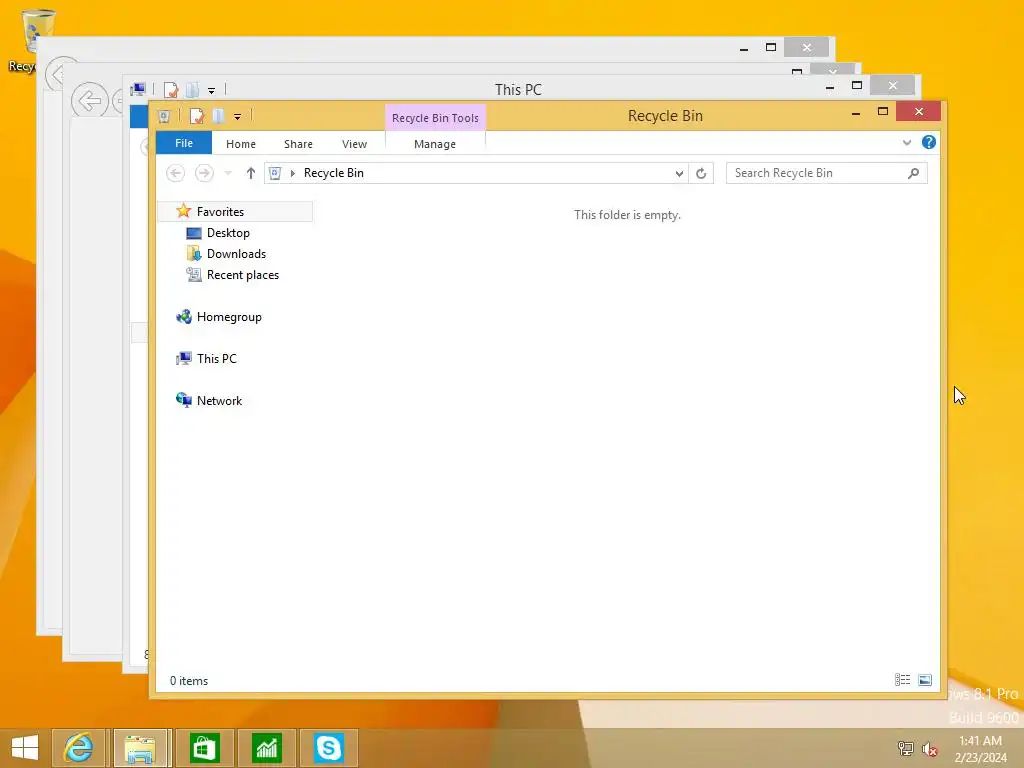Select Favorites in the navigation pane

(235, 212)
